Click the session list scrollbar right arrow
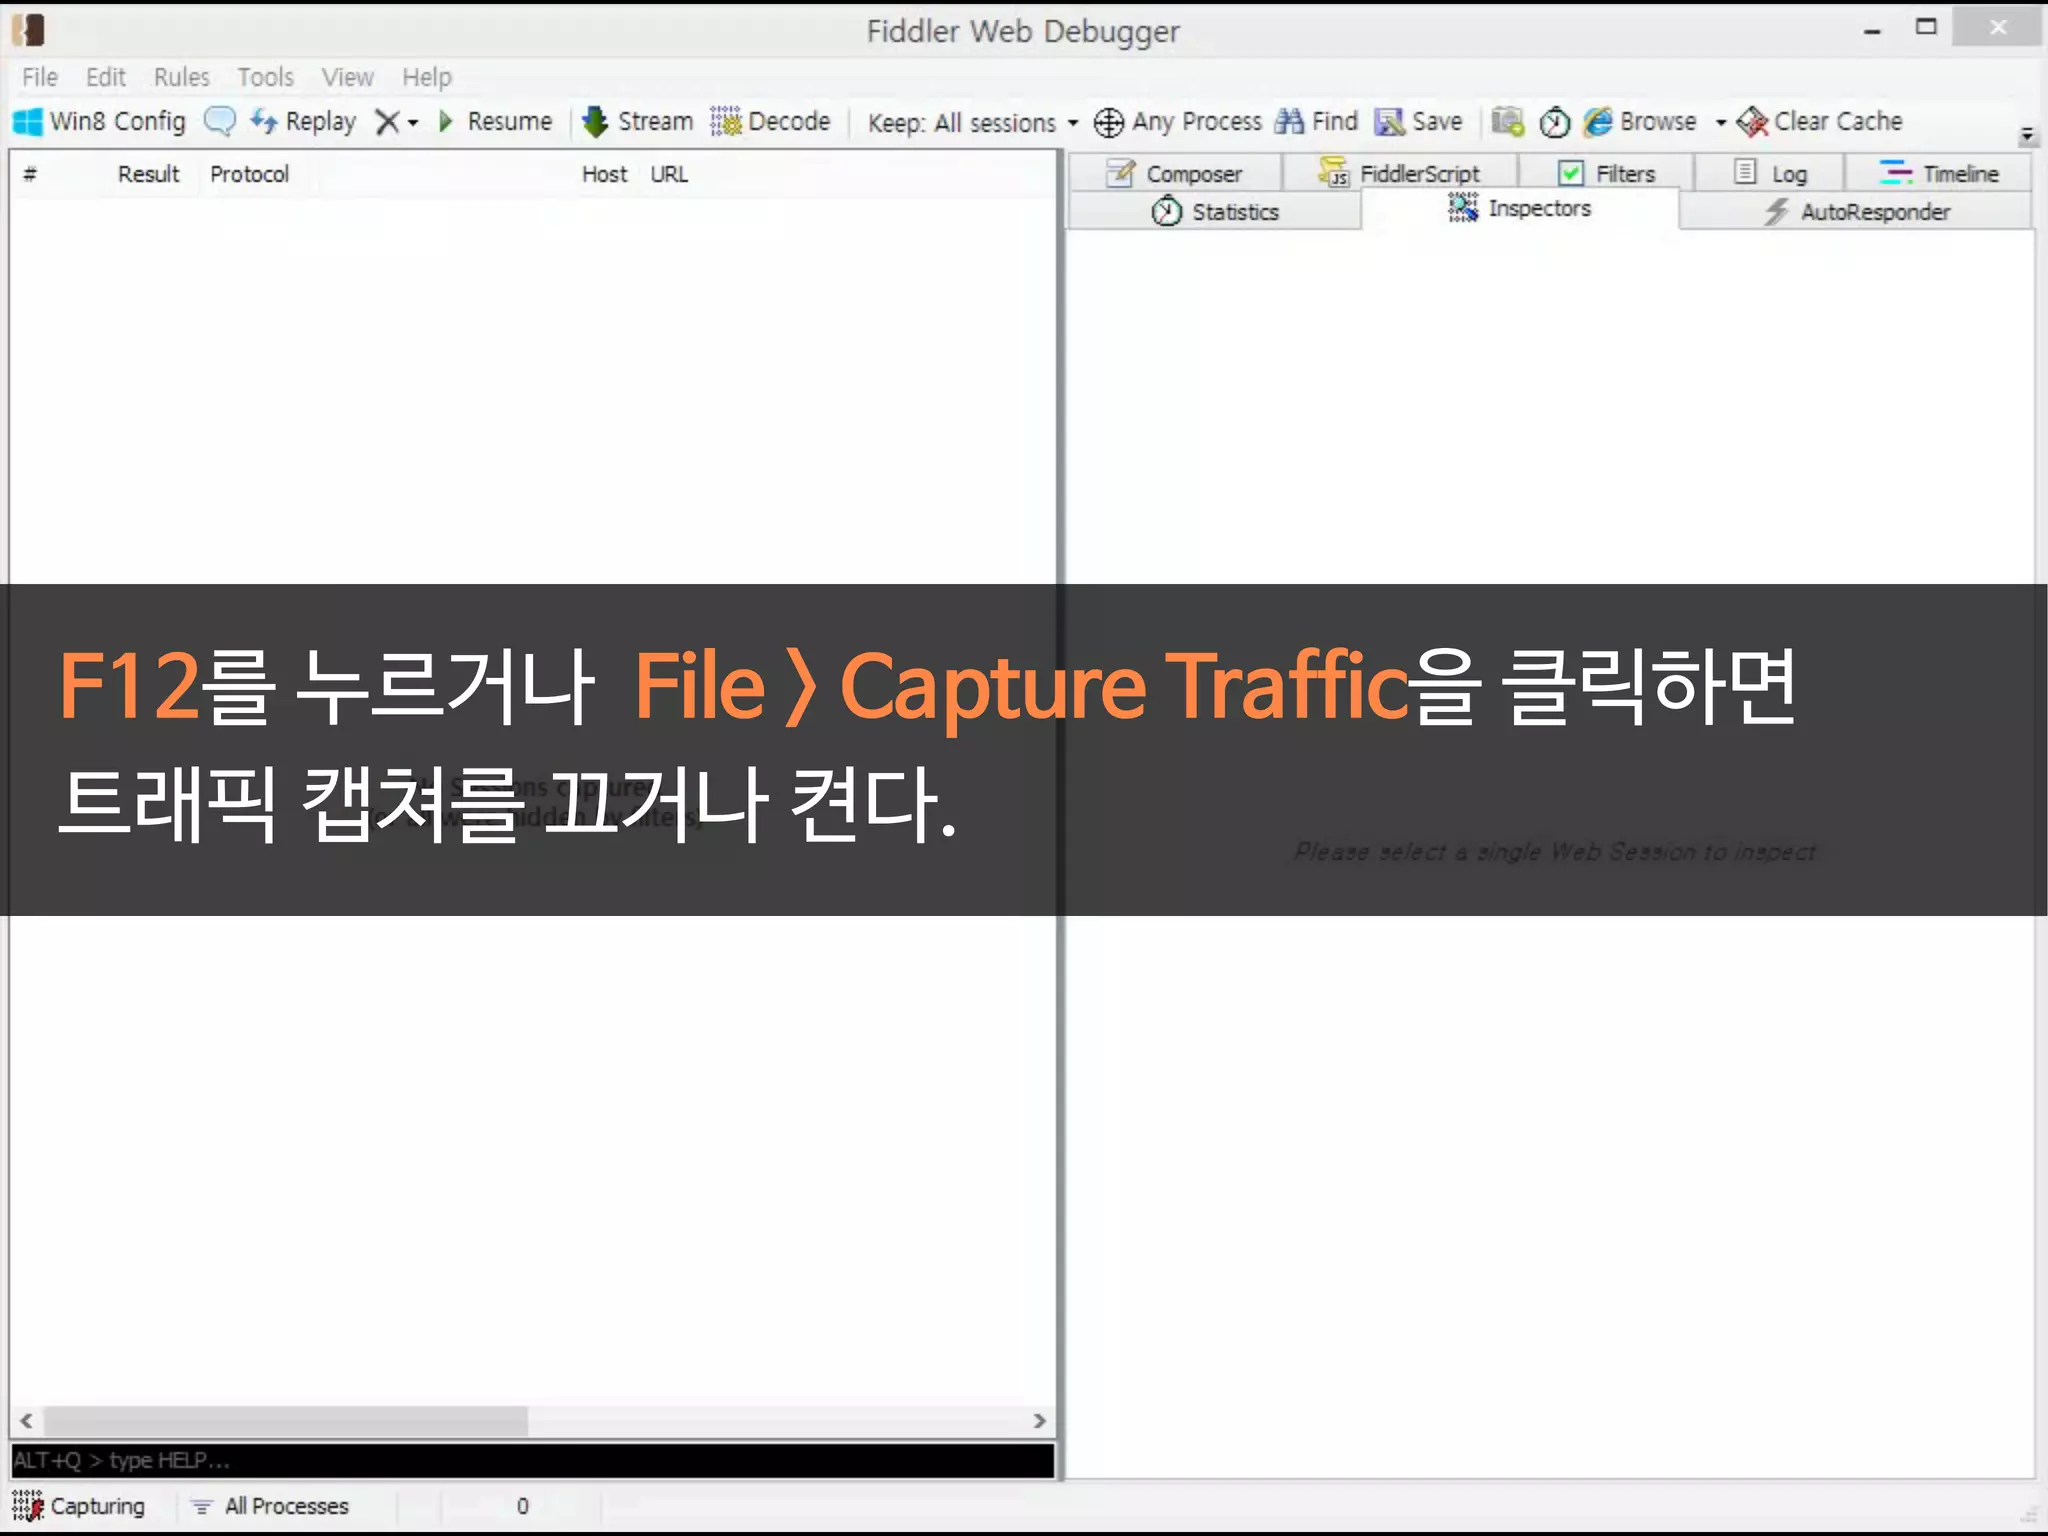2048x1536 pixels. [x=1039, y=1421]
